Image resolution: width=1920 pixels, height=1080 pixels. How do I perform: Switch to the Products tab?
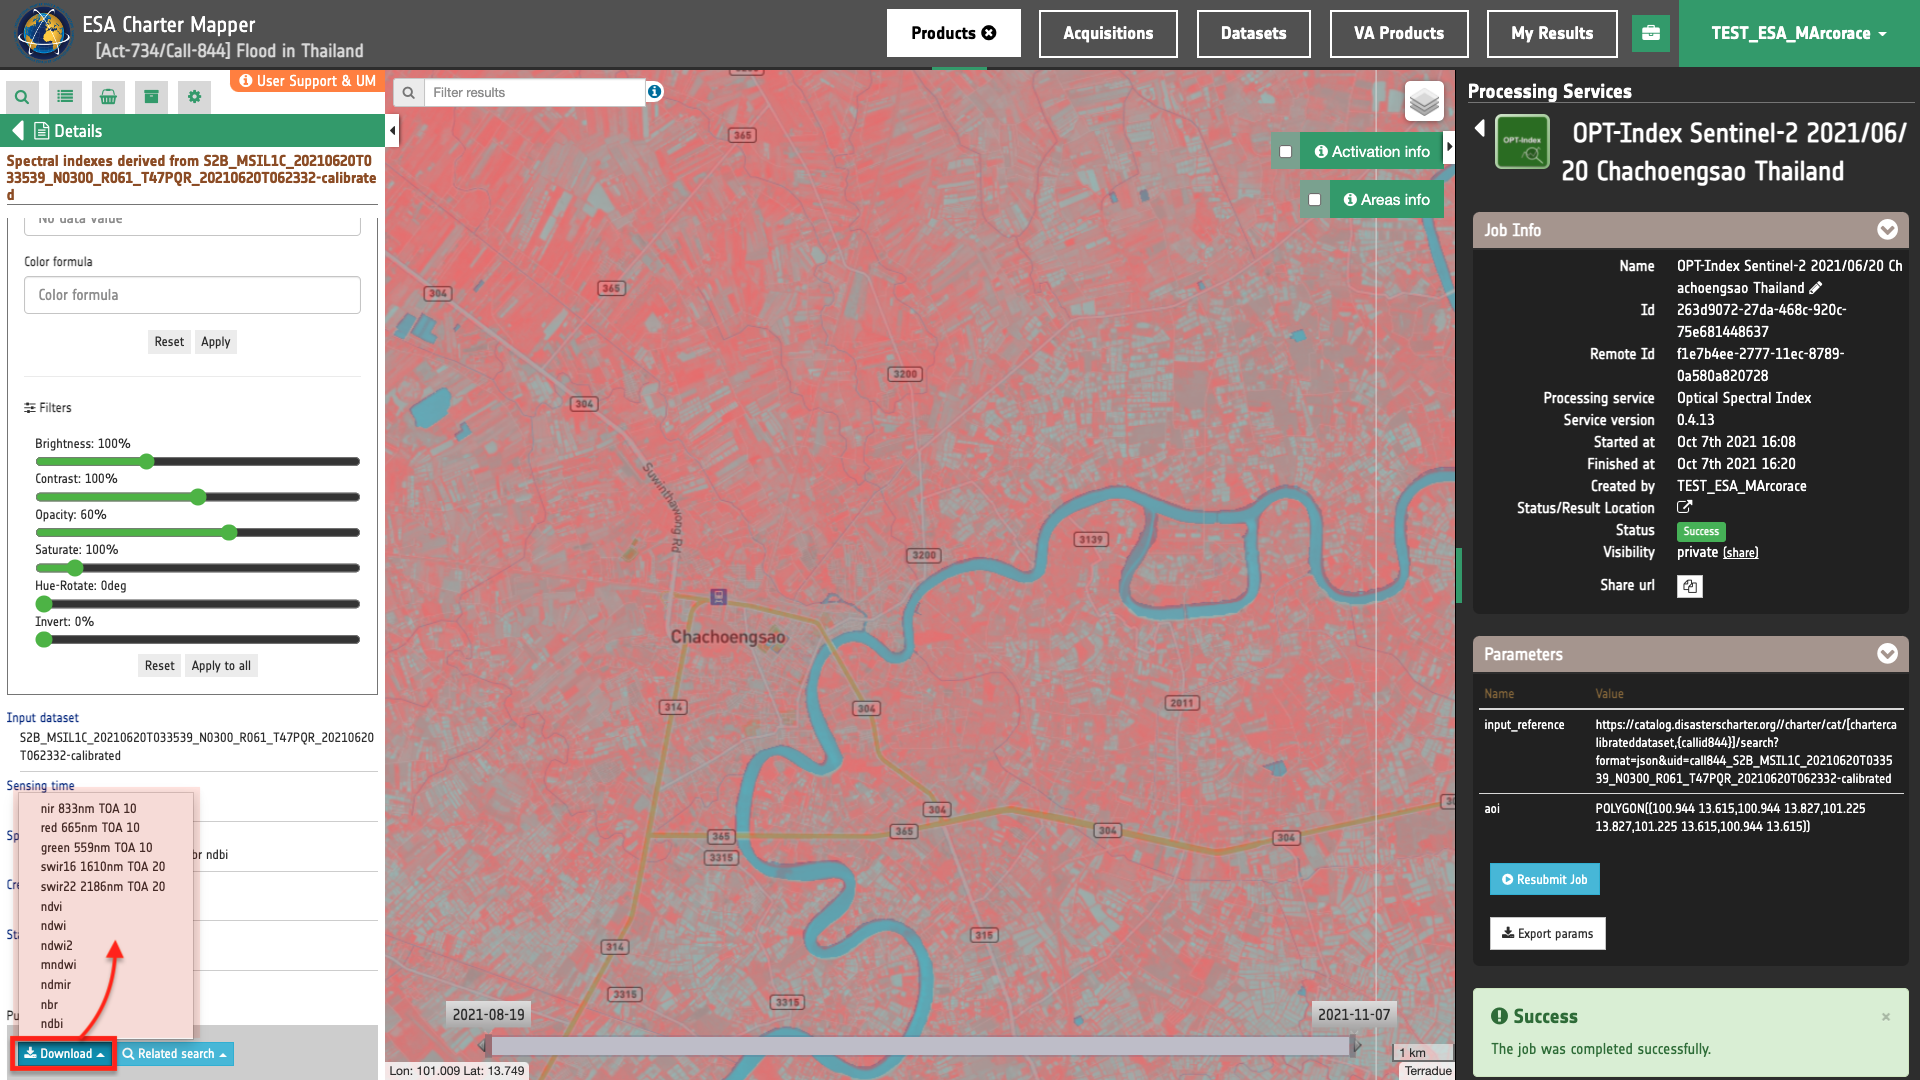click(954, 33)
